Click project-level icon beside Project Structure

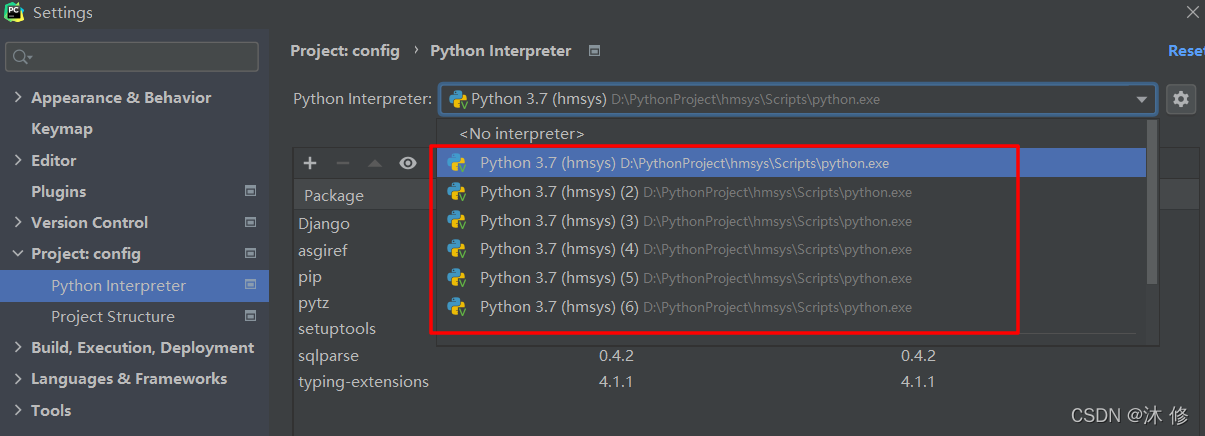pos(250,316)
